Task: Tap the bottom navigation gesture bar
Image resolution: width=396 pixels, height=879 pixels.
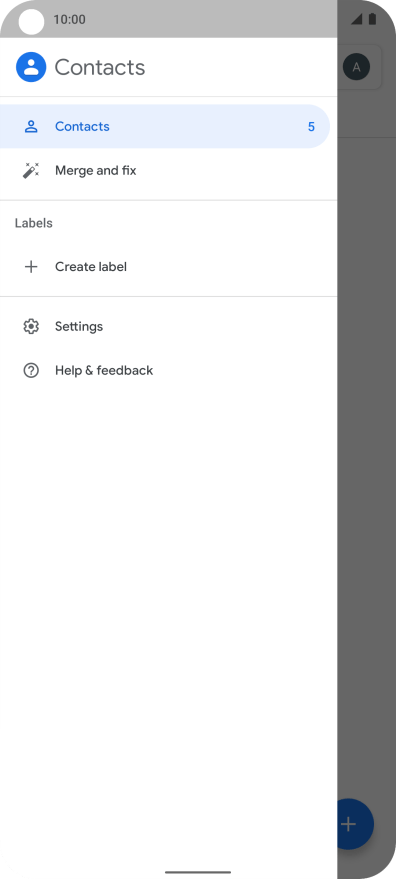Action: 198,872
